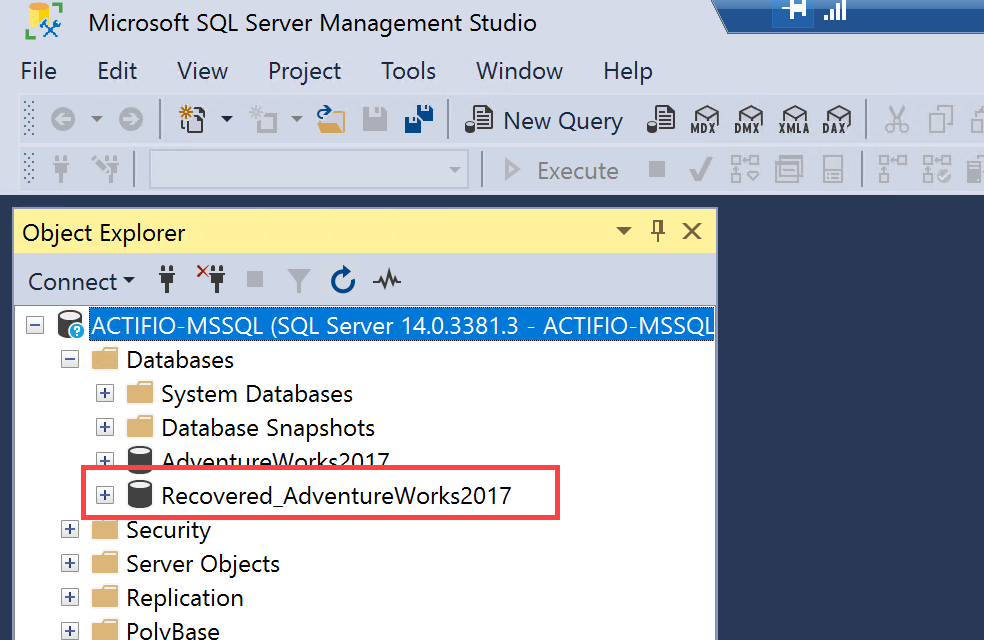
Task: Open the Project menu
Action: coord(304,71)
